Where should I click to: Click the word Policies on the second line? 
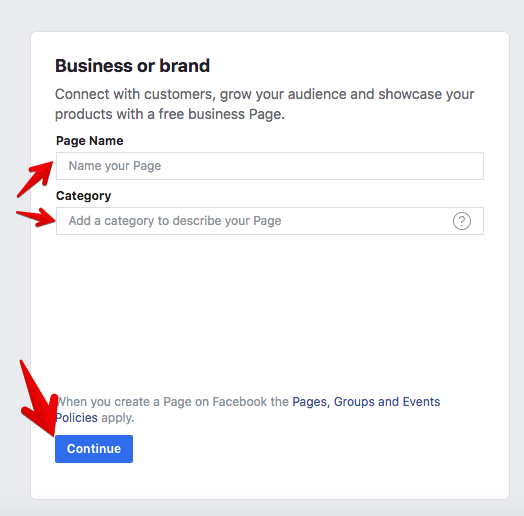click(x=77, y=418)
